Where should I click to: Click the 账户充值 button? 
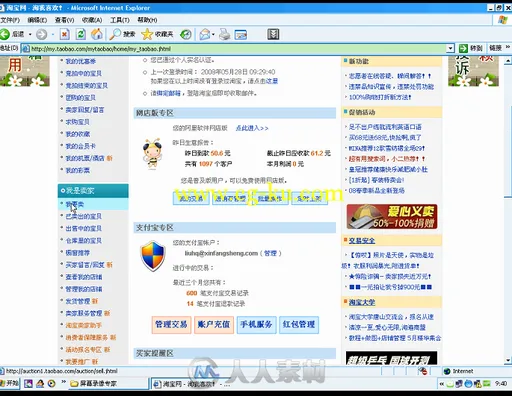click(214, 325)
